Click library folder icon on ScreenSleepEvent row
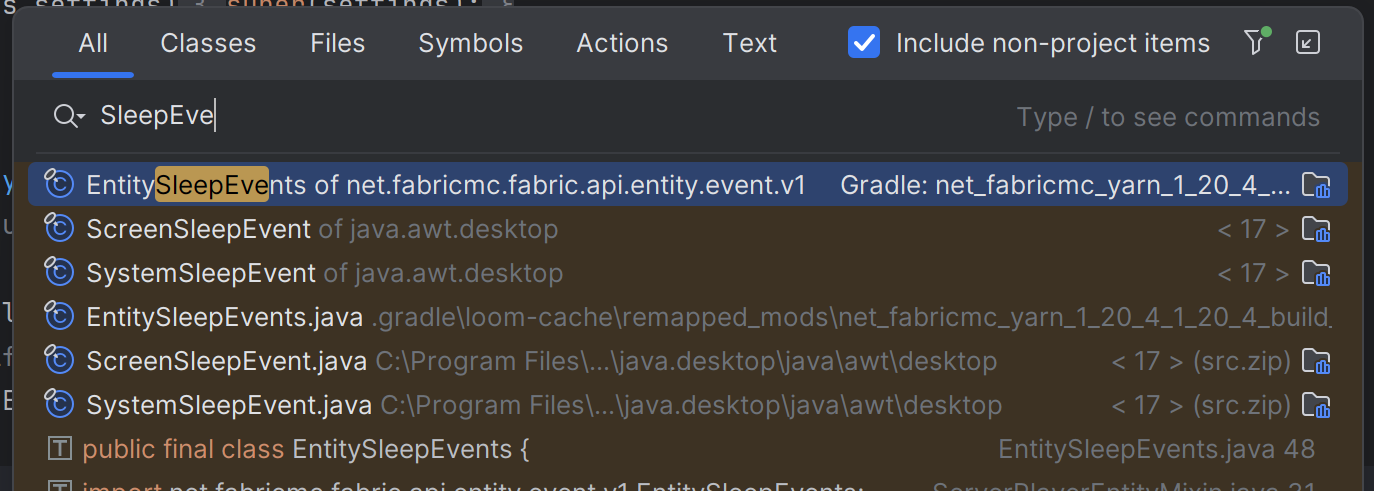 (x=1315, y=230)
